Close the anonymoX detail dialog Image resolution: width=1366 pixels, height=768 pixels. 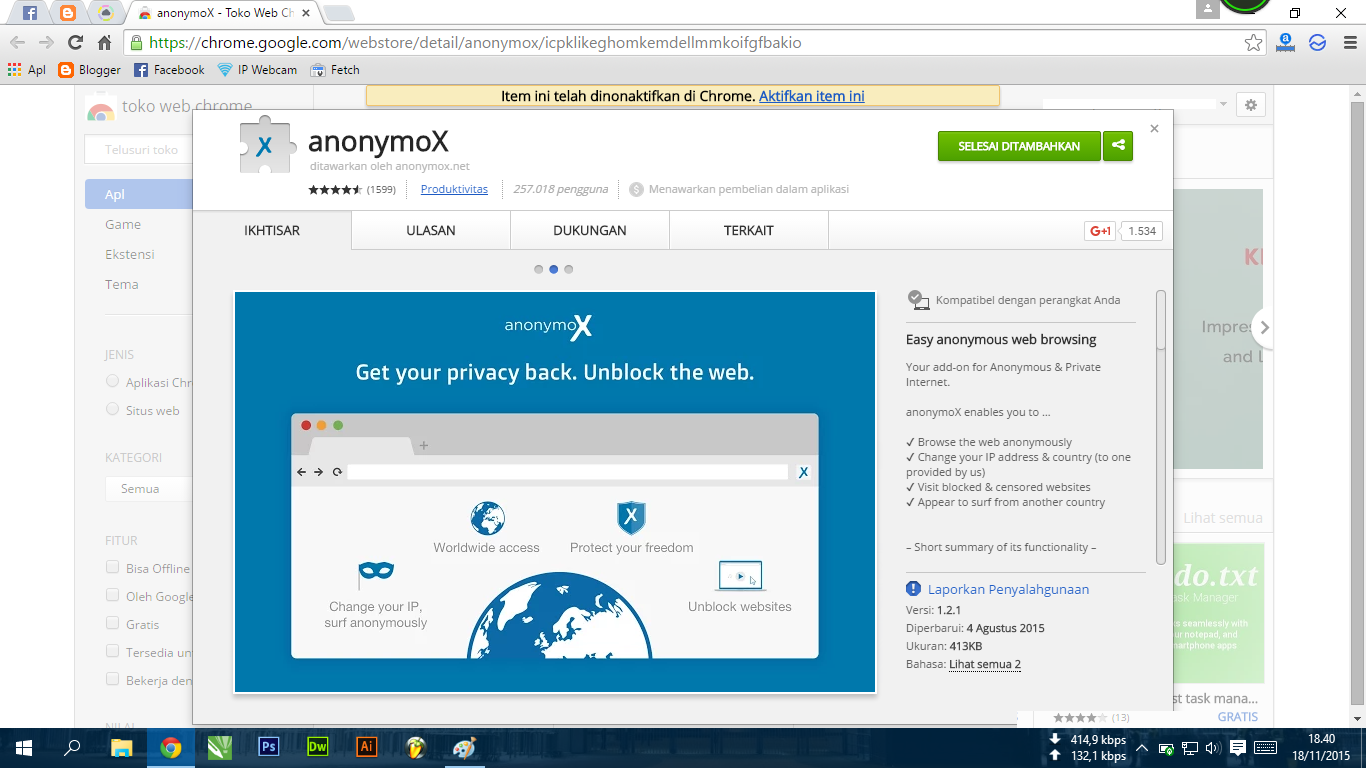(x=1154, y=129)
